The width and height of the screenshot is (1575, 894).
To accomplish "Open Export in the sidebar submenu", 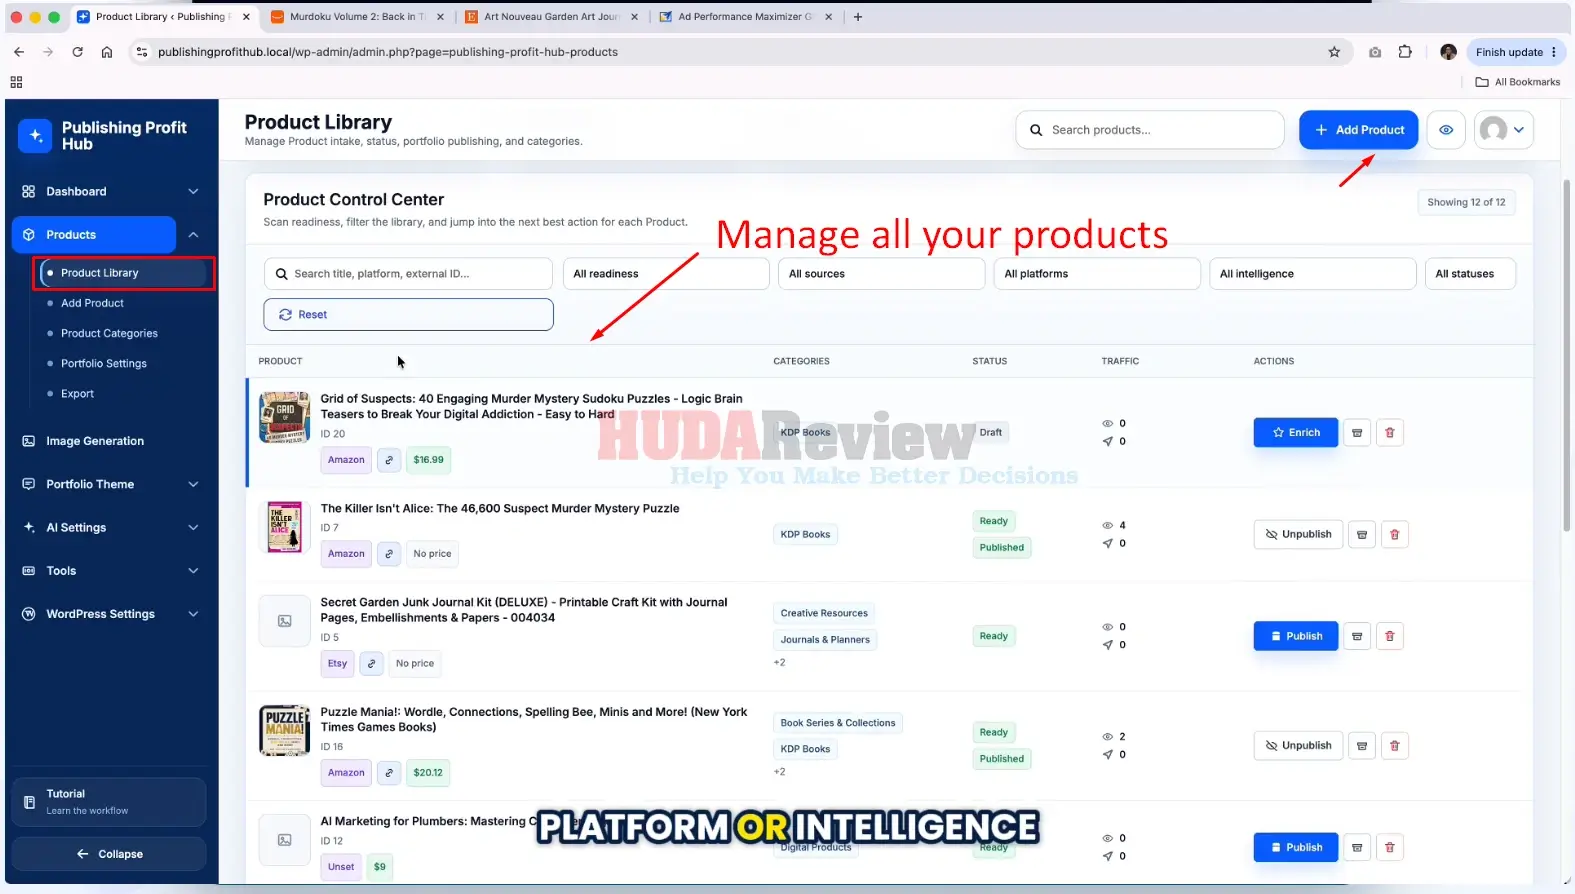I will click(x=77, y=394).
